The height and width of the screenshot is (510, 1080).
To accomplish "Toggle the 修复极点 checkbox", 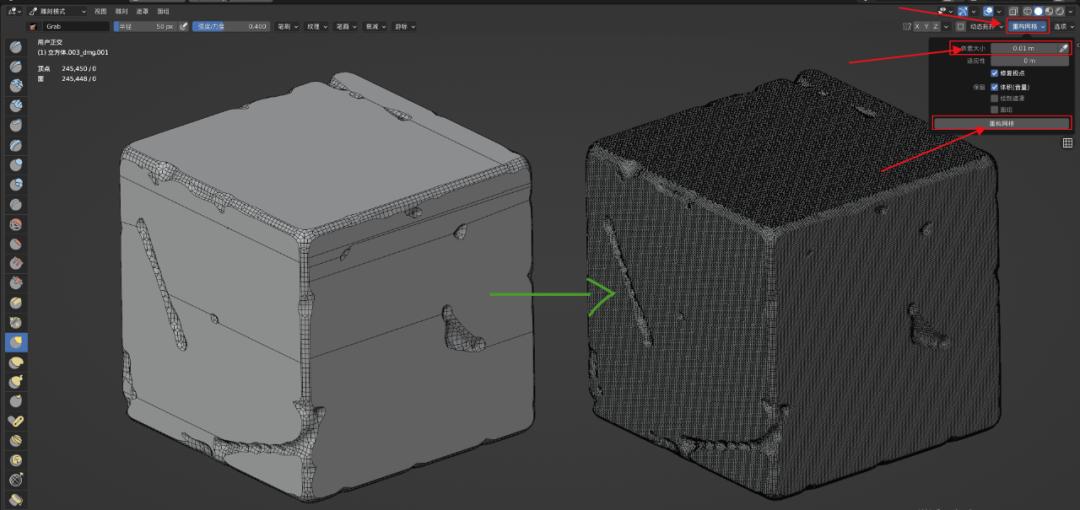I will click(x=995, y=73).
